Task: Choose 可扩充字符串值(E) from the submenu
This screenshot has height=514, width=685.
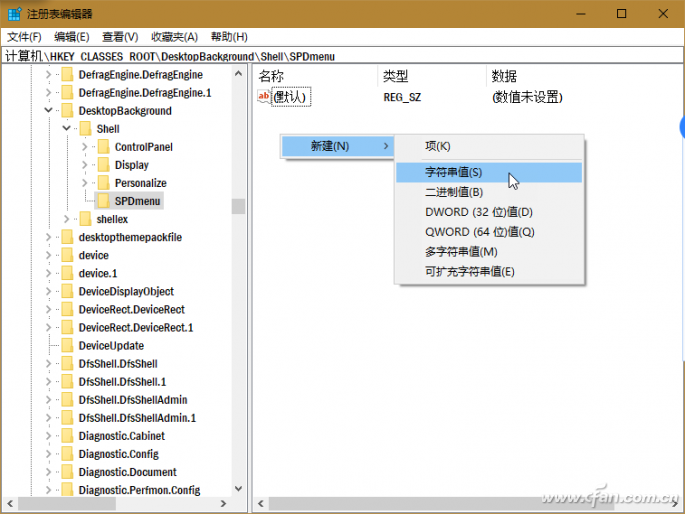Action: 489,272
